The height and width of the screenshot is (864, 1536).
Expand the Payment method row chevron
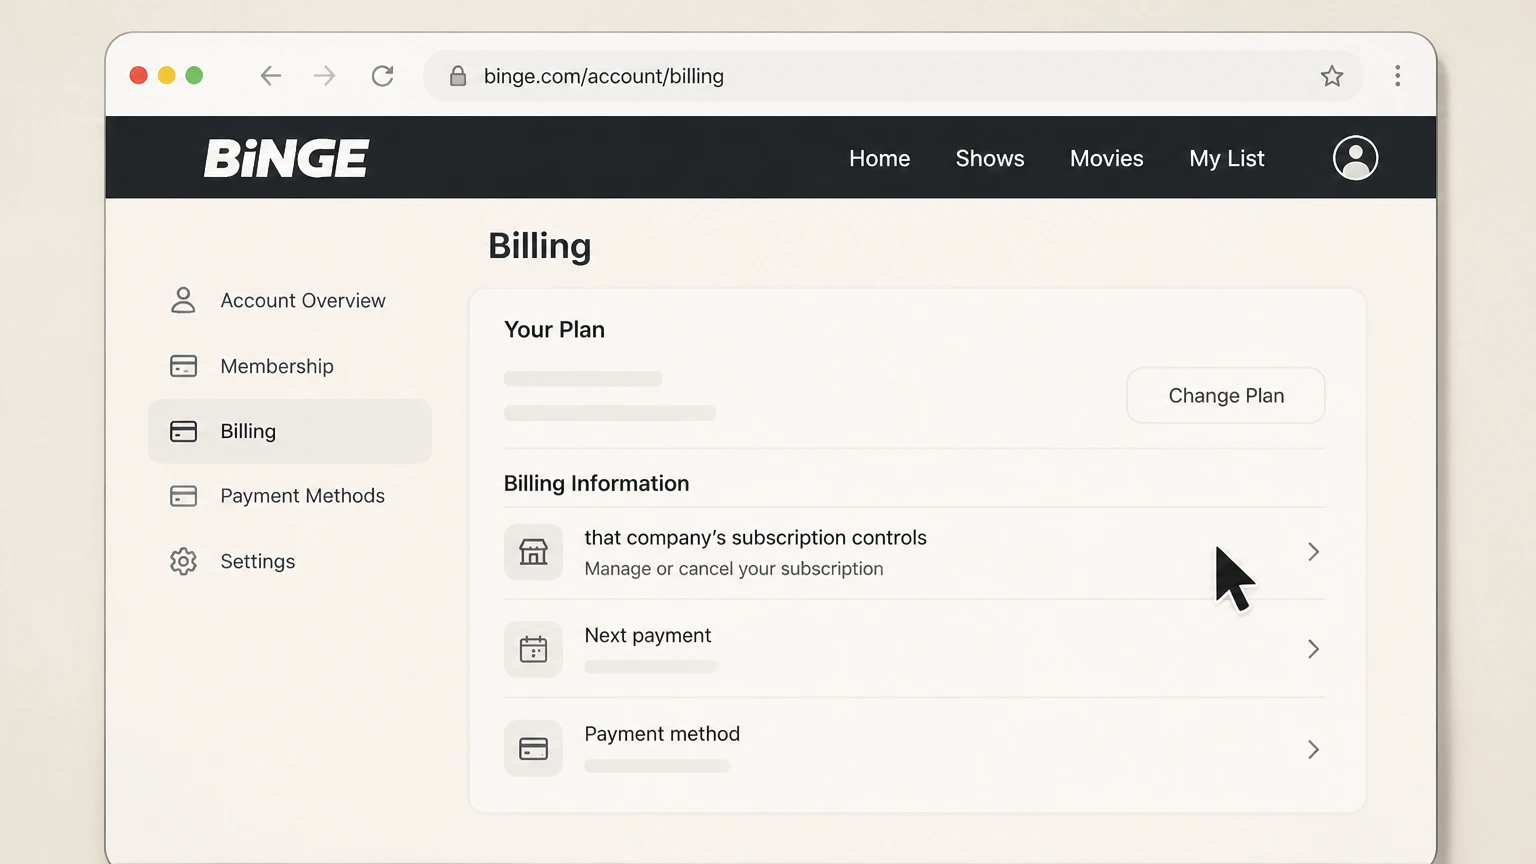point(1313,750)
